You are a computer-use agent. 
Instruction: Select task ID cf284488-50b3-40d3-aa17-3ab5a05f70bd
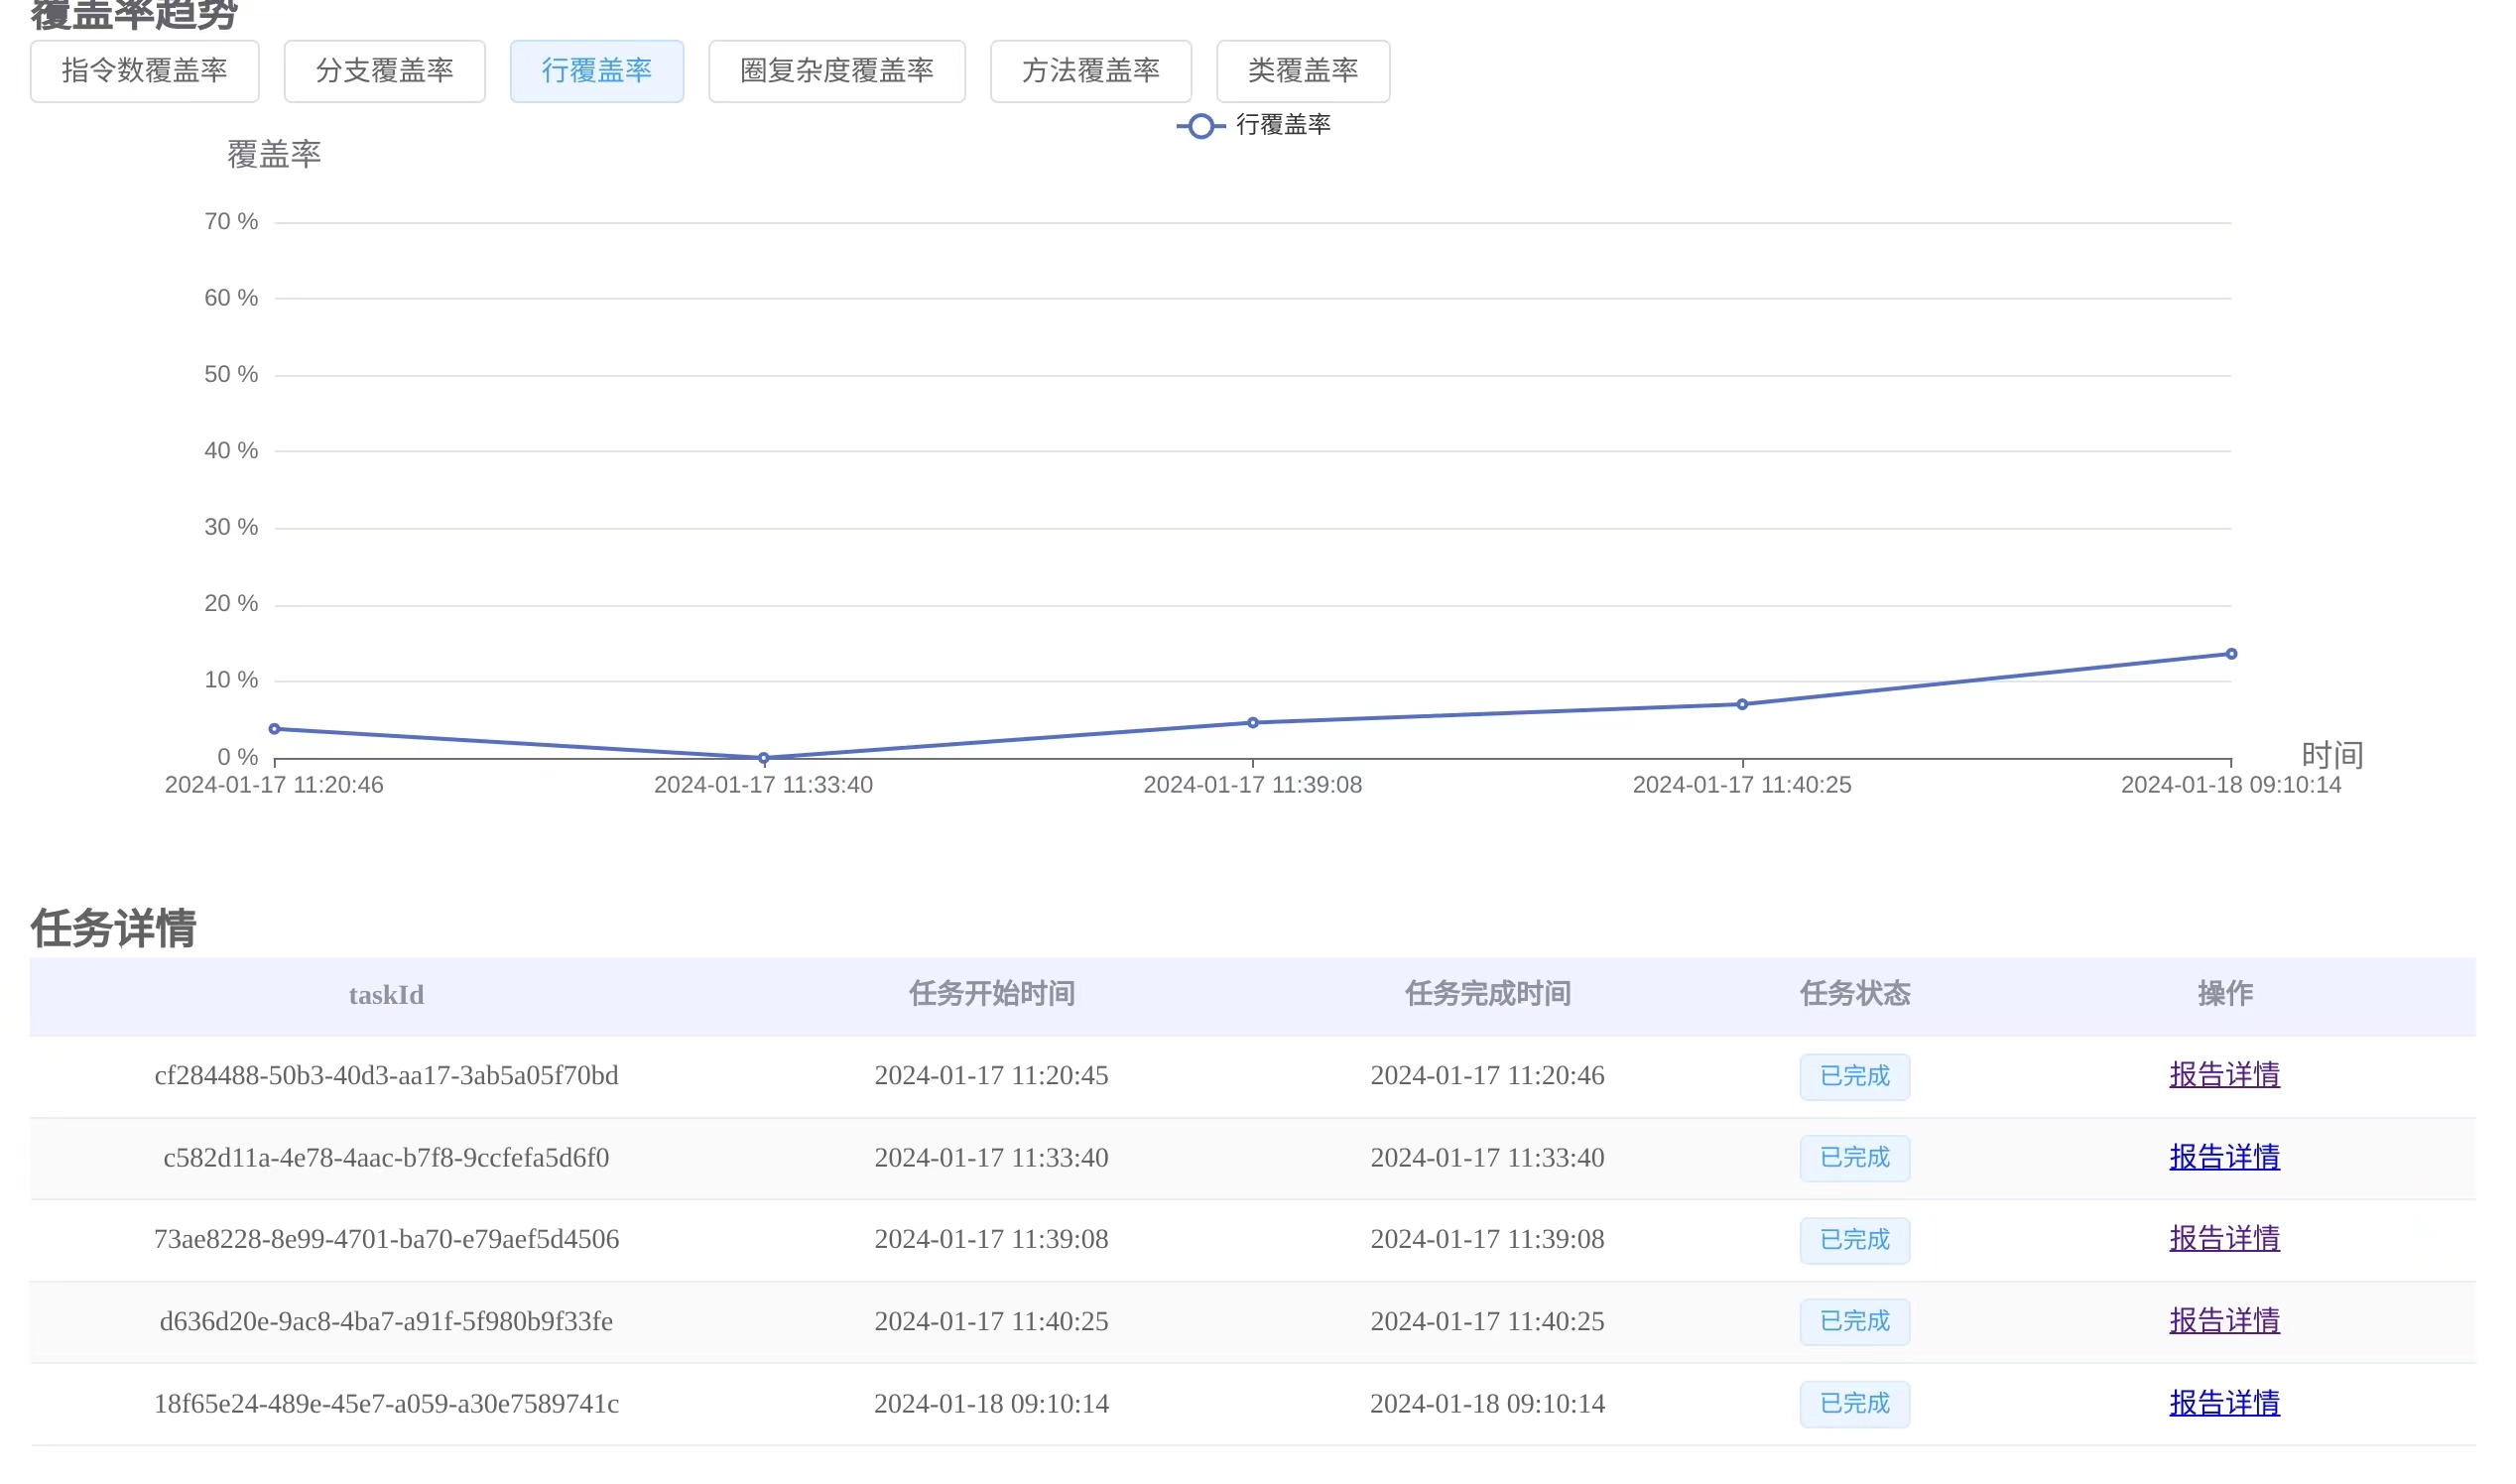click(386, 1076)
